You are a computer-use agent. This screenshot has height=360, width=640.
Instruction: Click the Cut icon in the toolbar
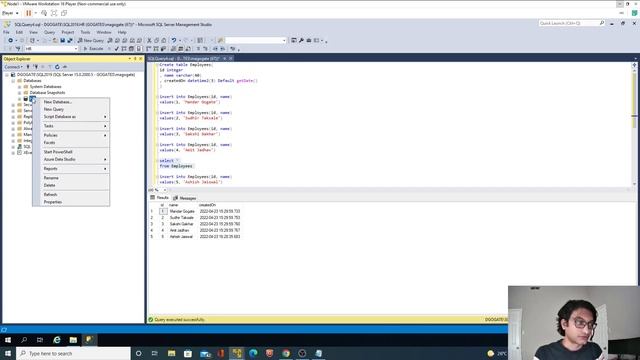point(149,40)
